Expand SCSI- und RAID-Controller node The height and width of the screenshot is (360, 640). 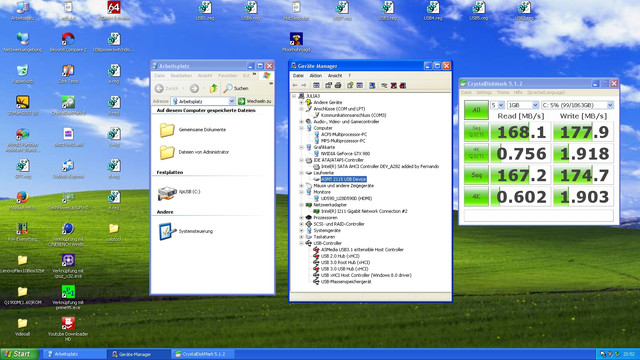click(302, 224)
